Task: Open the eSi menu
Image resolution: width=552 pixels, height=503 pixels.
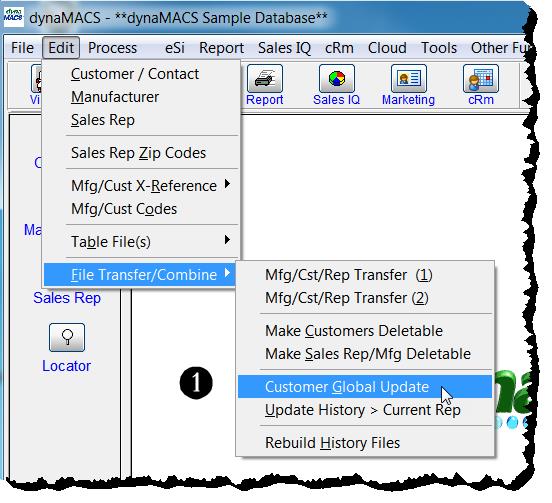Action: 175,48
